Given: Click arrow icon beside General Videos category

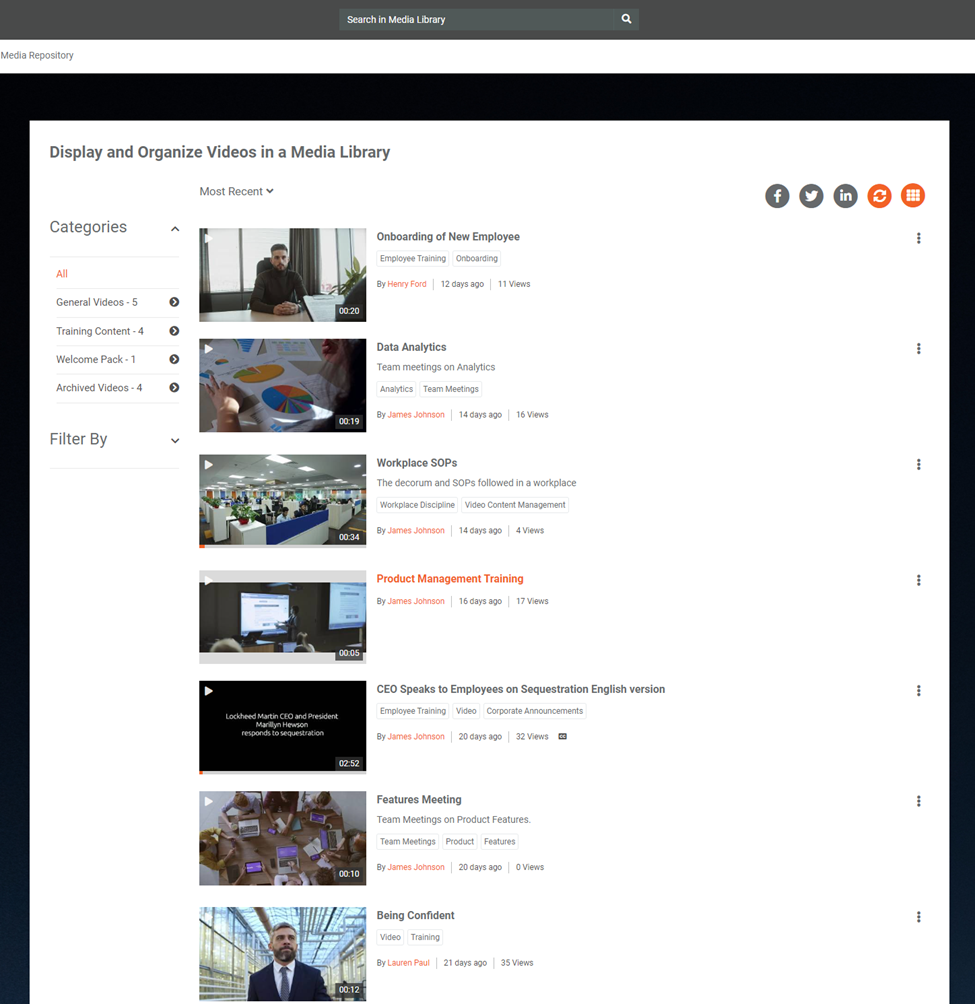Looking at the screenshot, I should tap(174, 302).
